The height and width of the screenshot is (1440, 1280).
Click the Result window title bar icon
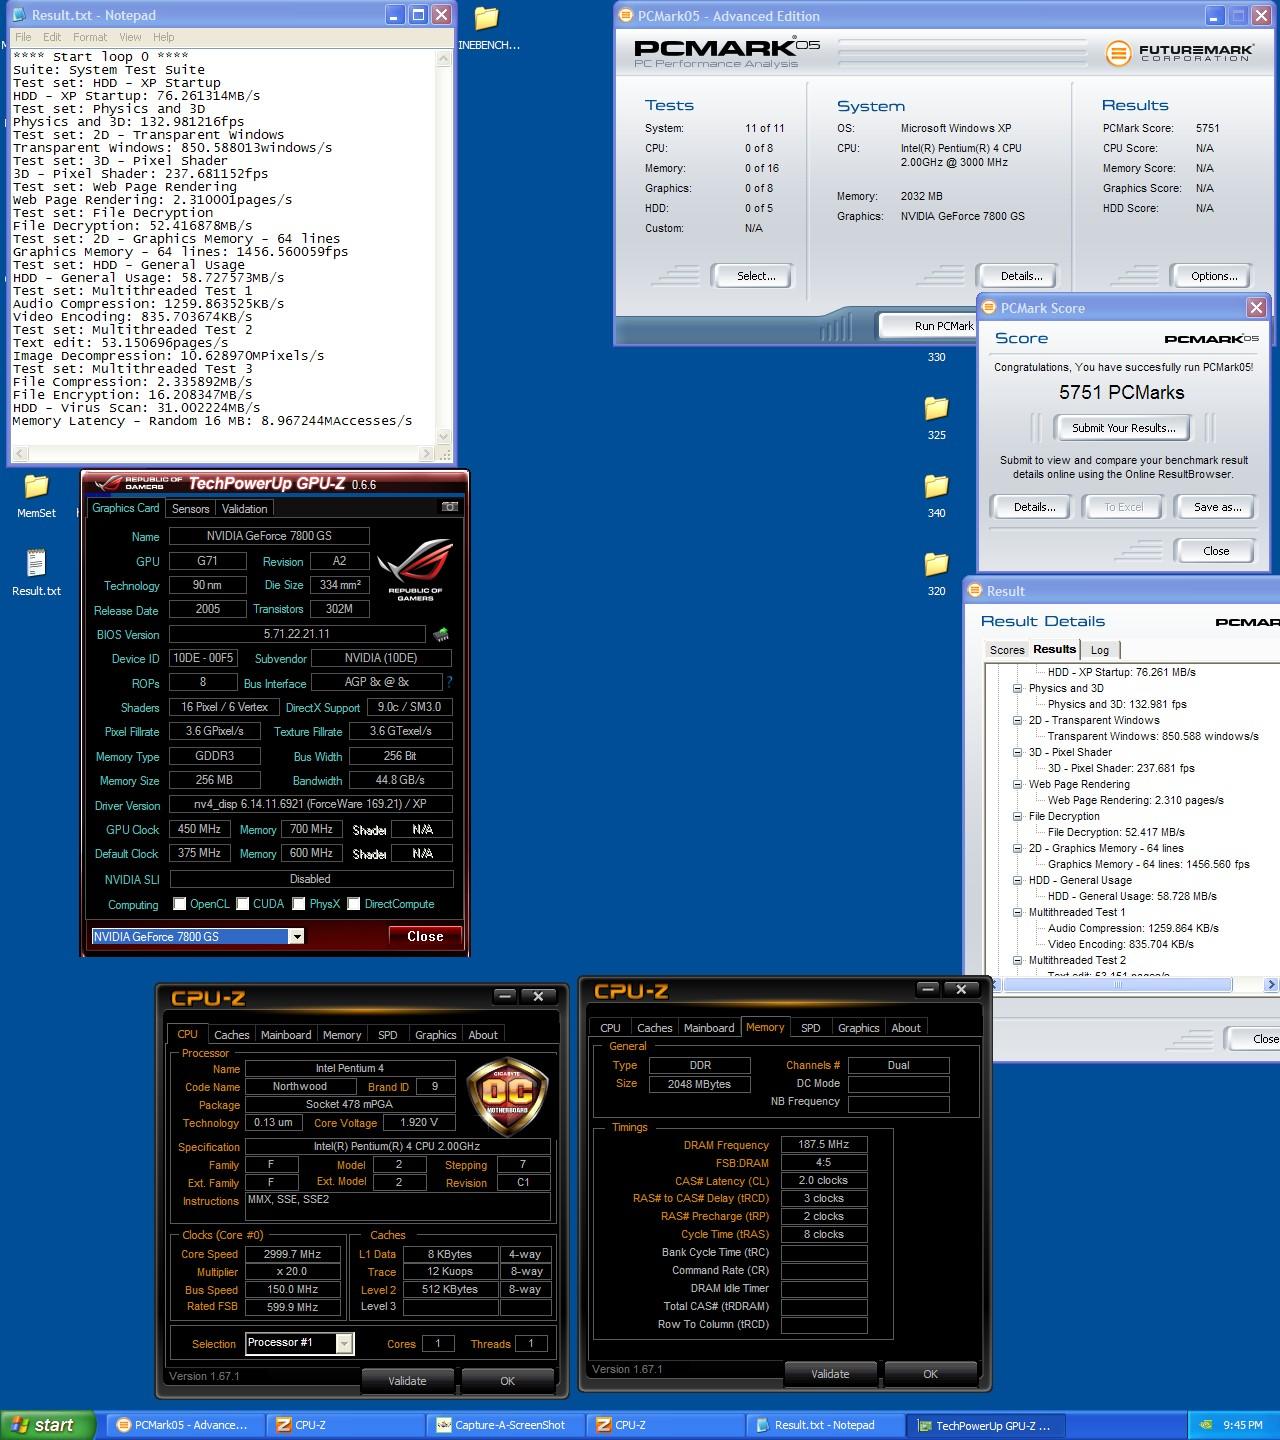[975, 590]
